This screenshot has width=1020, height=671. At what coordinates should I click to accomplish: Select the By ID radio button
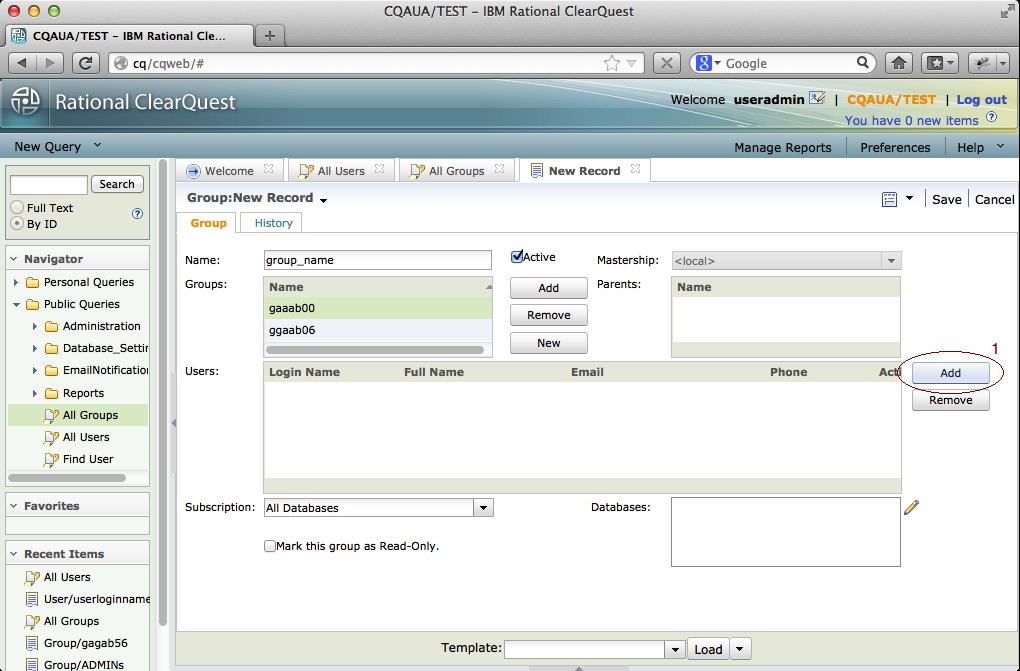[x=18, y=223]
